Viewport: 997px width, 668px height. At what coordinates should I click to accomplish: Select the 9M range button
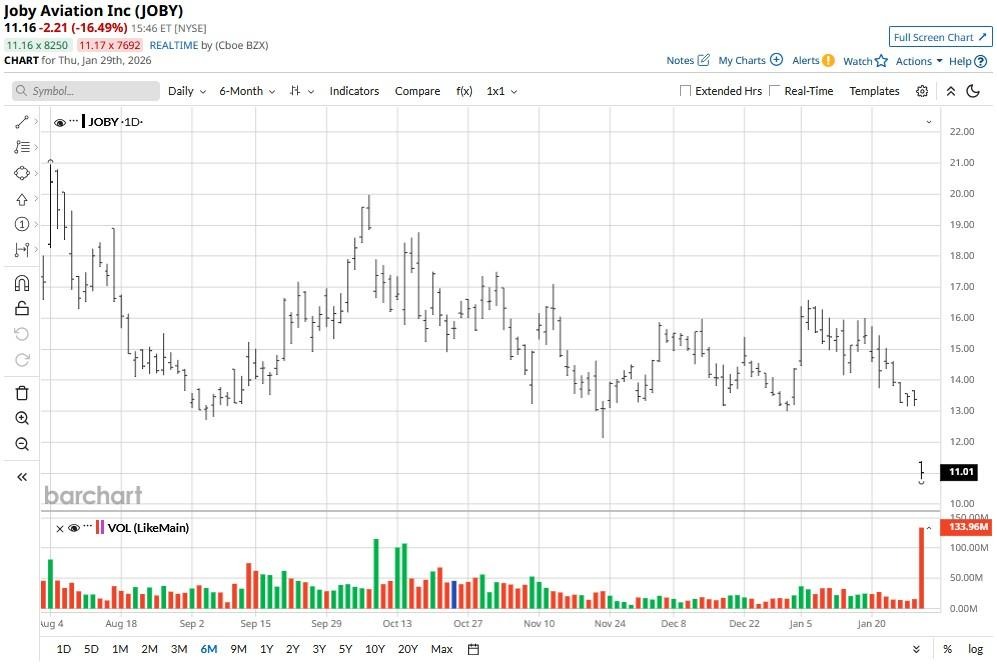coord(238,649)
